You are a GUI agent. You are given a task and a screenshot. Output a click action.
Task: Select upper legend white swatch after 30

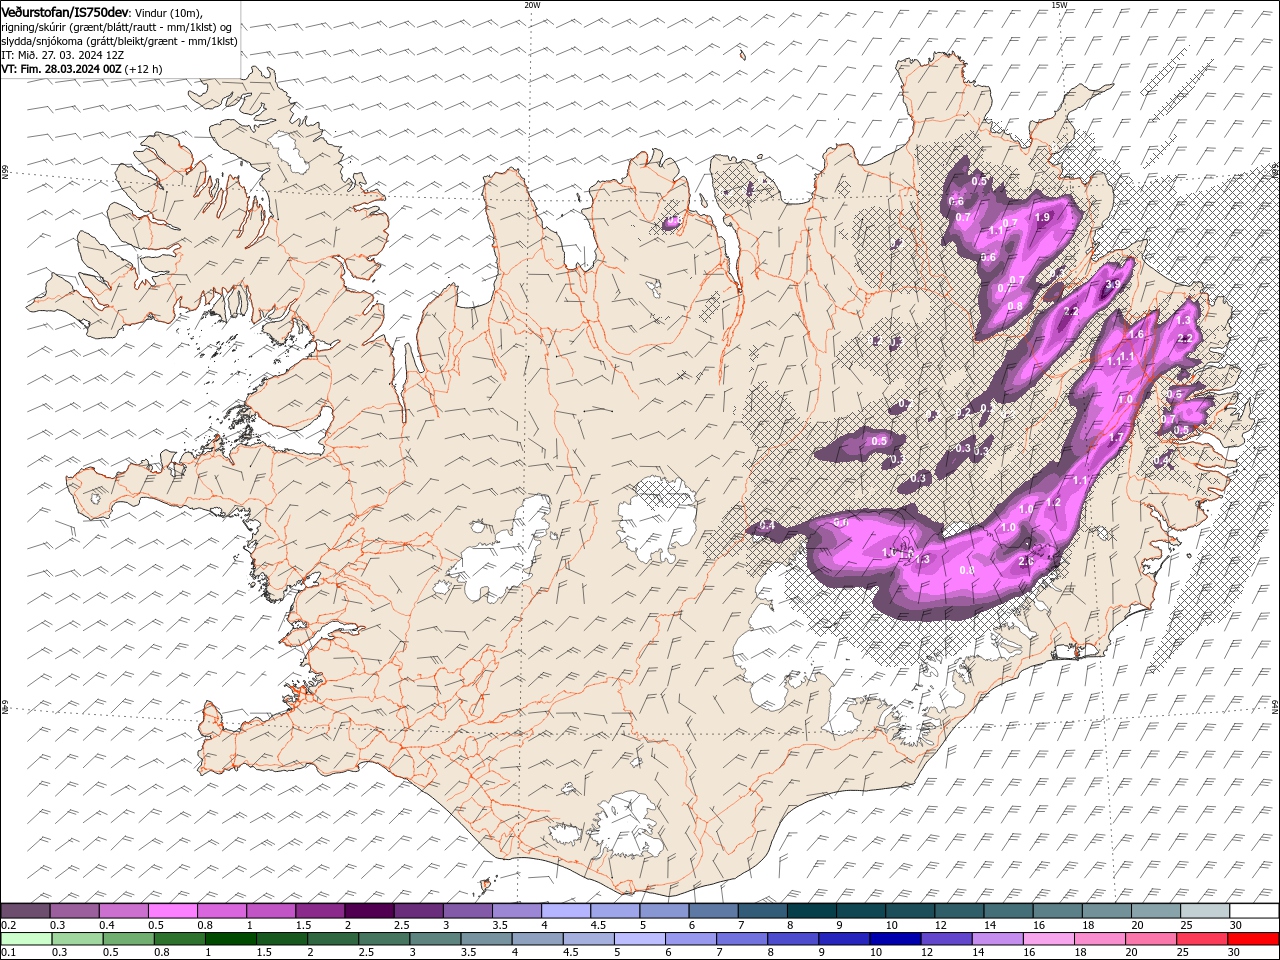[x=1253, y=911]
